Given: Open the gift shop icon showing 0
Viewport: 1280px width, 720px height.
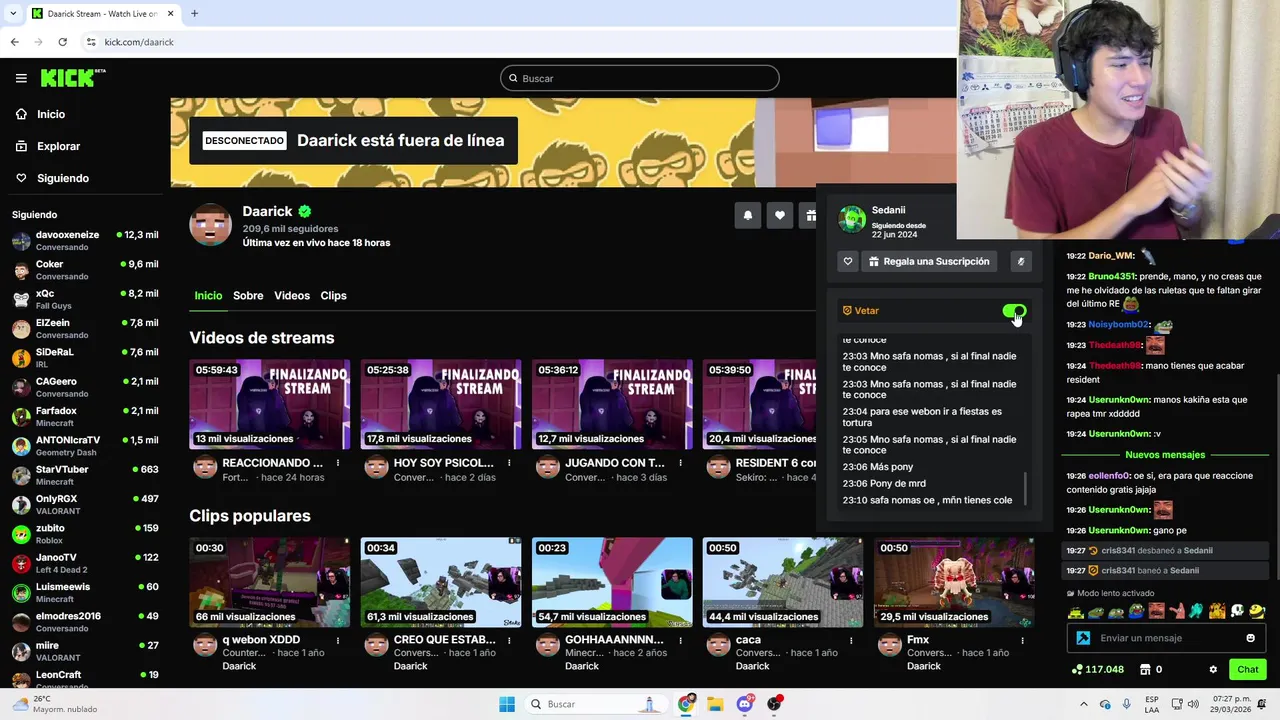Looking at the screenshot, I should coord(1150,669).
